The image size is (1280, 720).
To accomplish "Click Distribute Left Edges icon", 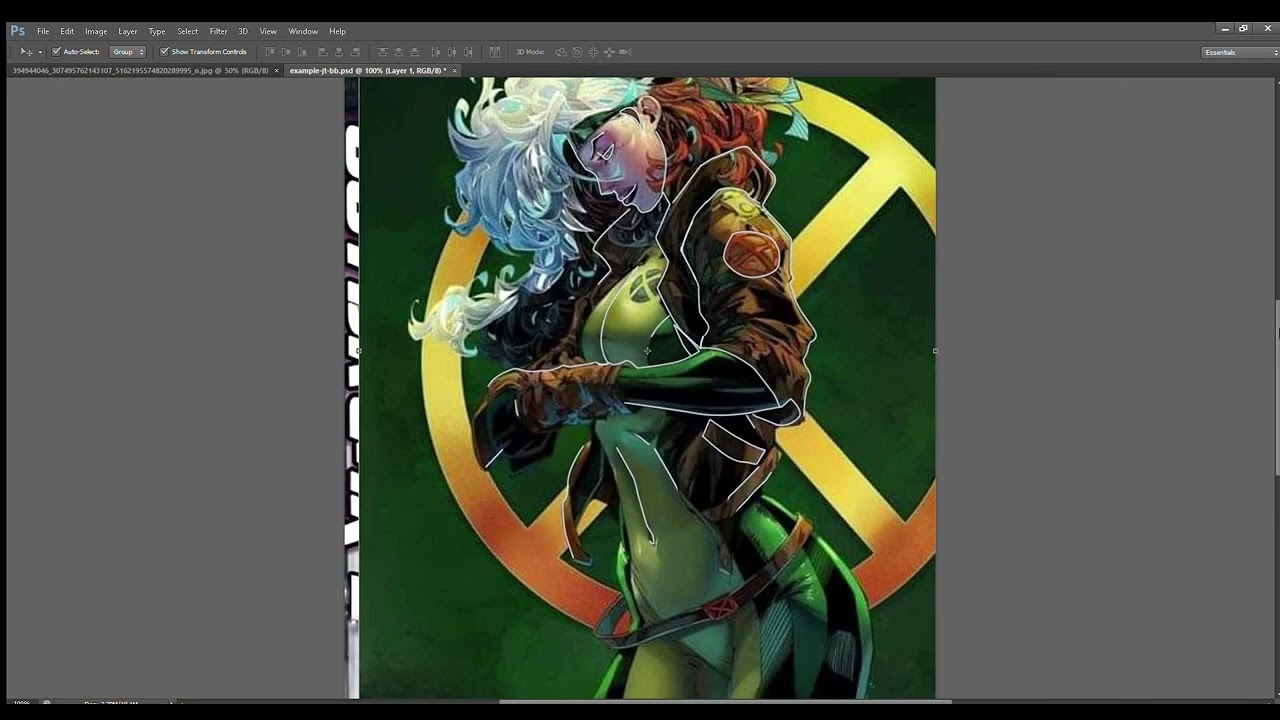I will (436, 51).
